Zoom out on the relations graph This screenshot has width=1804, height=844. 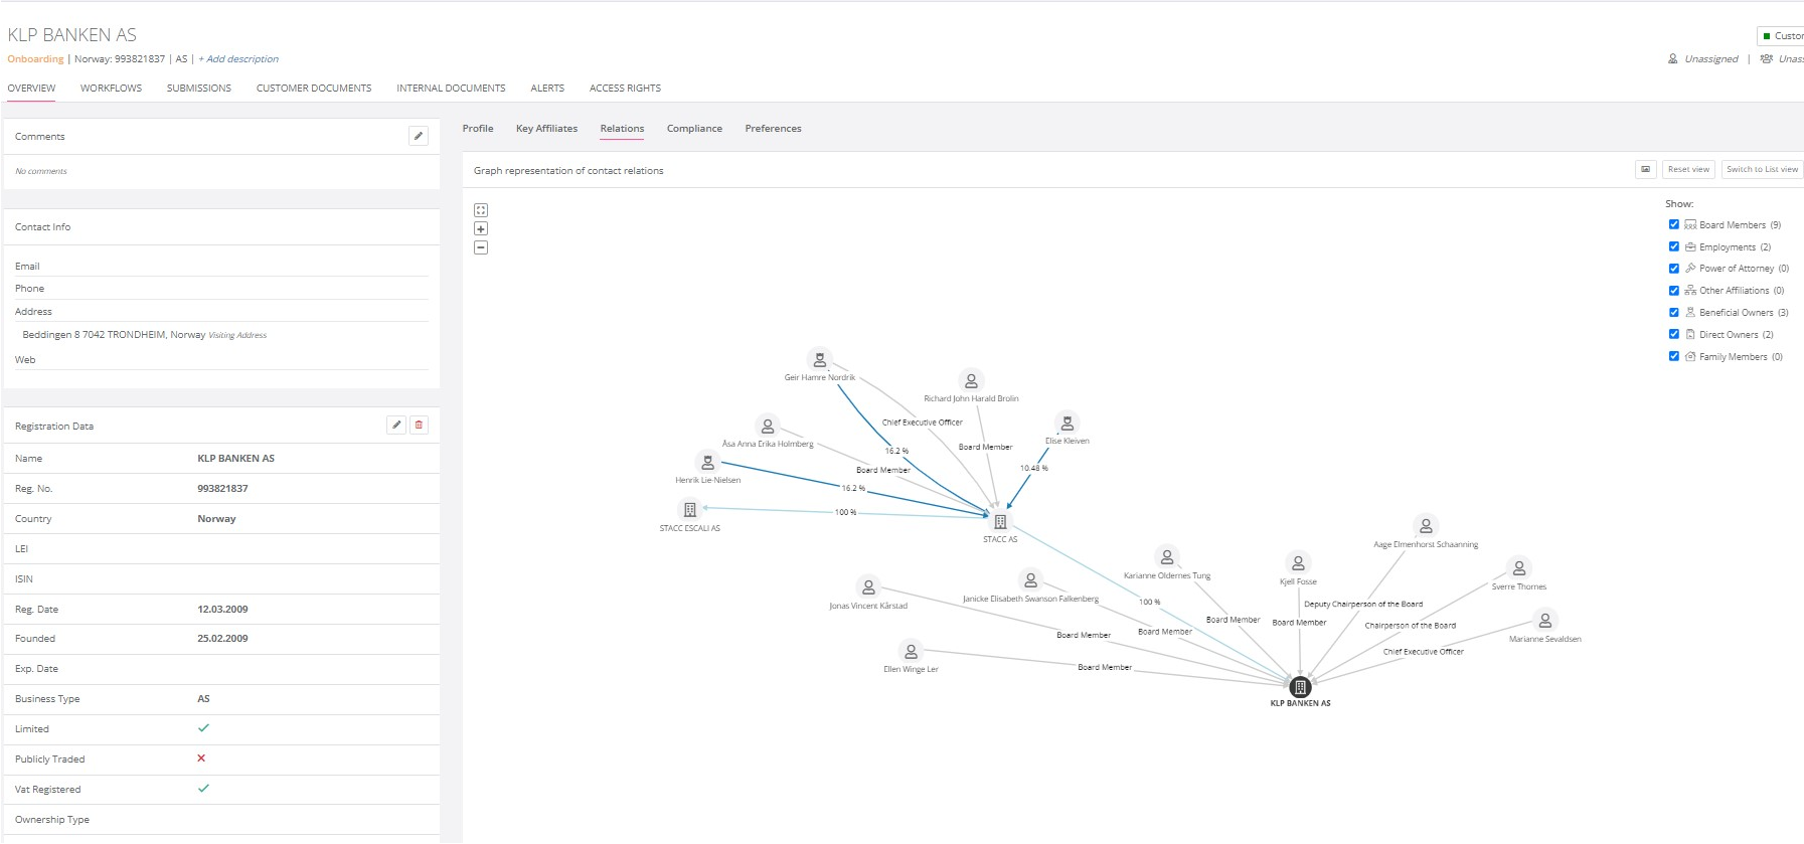(481, 247)
